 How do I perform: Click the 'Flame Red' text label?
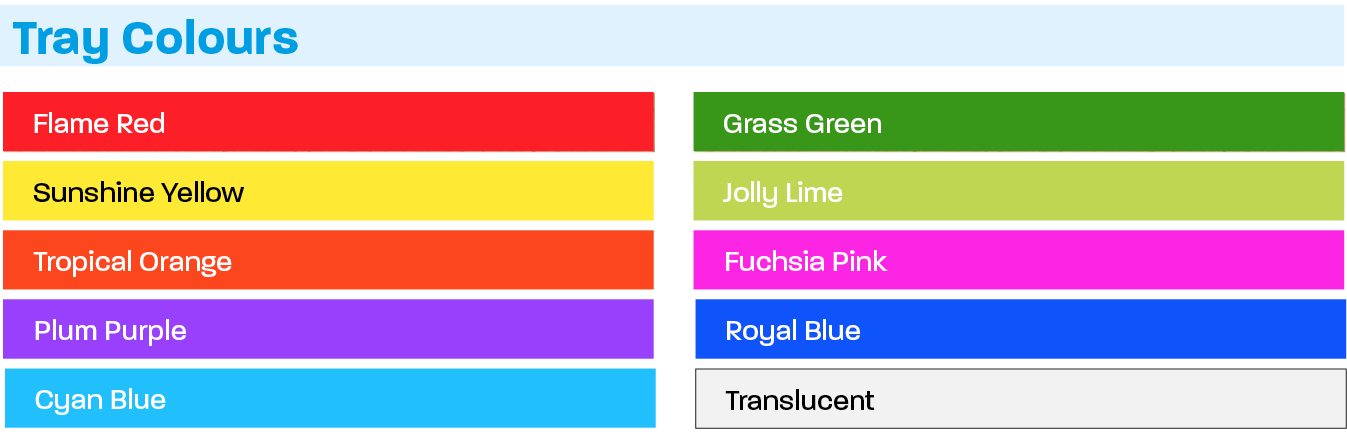tap(99, 124)
